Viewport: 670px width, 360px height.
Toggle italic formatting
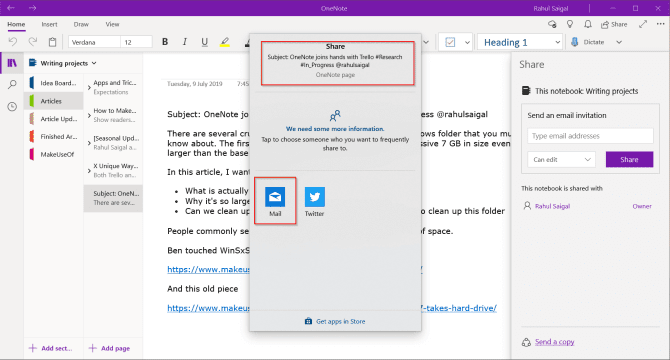[185, 42]
